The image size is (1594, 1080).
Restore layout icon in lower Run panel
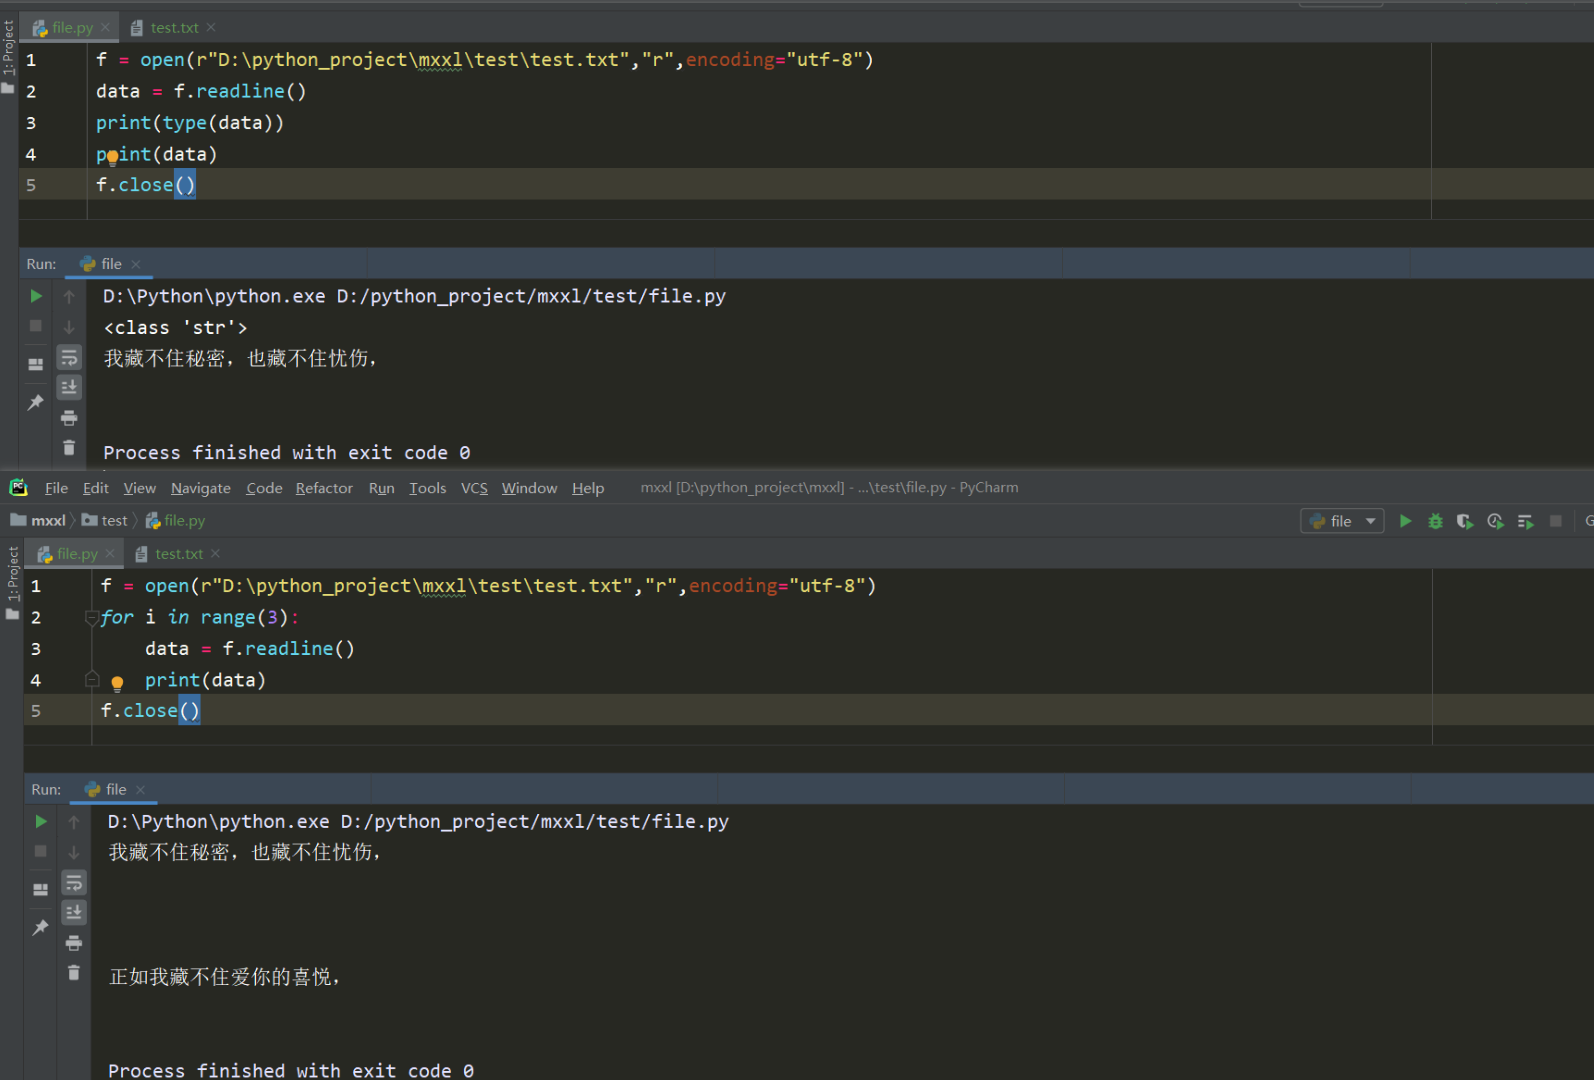click(x=41, y=889)
